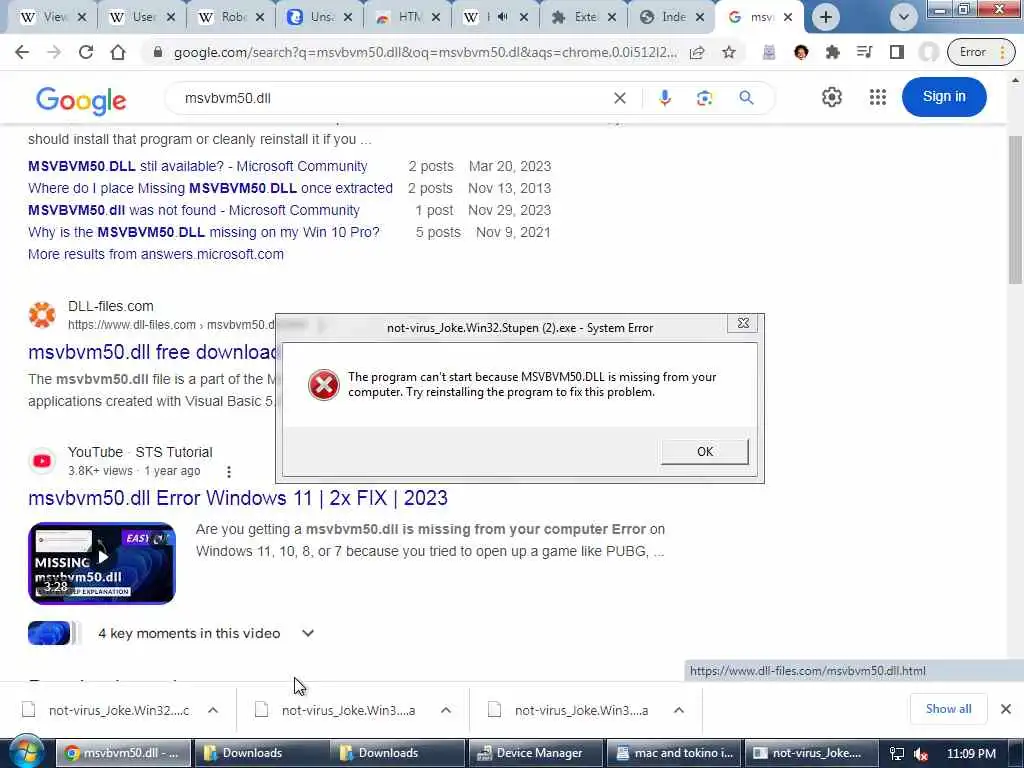Viewport: 1024px width, 768px height.
Task: Search by image with the Lens icon
Action: click(x=704, y=98)
